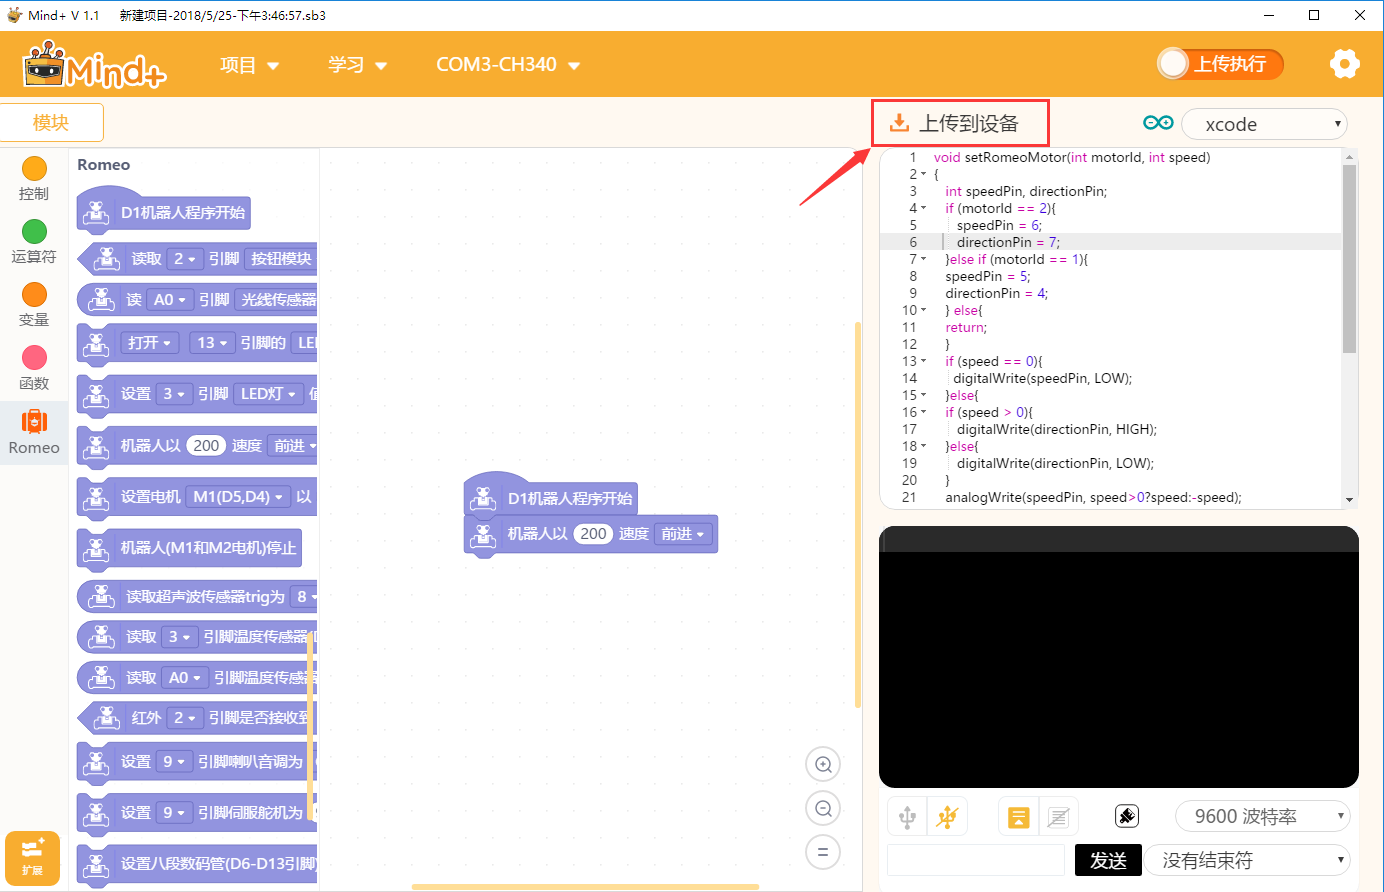Fold code at line 16 arrow

923,413
